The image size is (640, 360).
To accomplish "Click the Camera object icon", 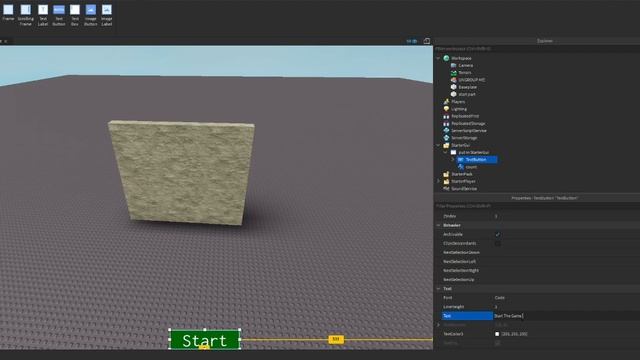I will [x=453, y=65].
